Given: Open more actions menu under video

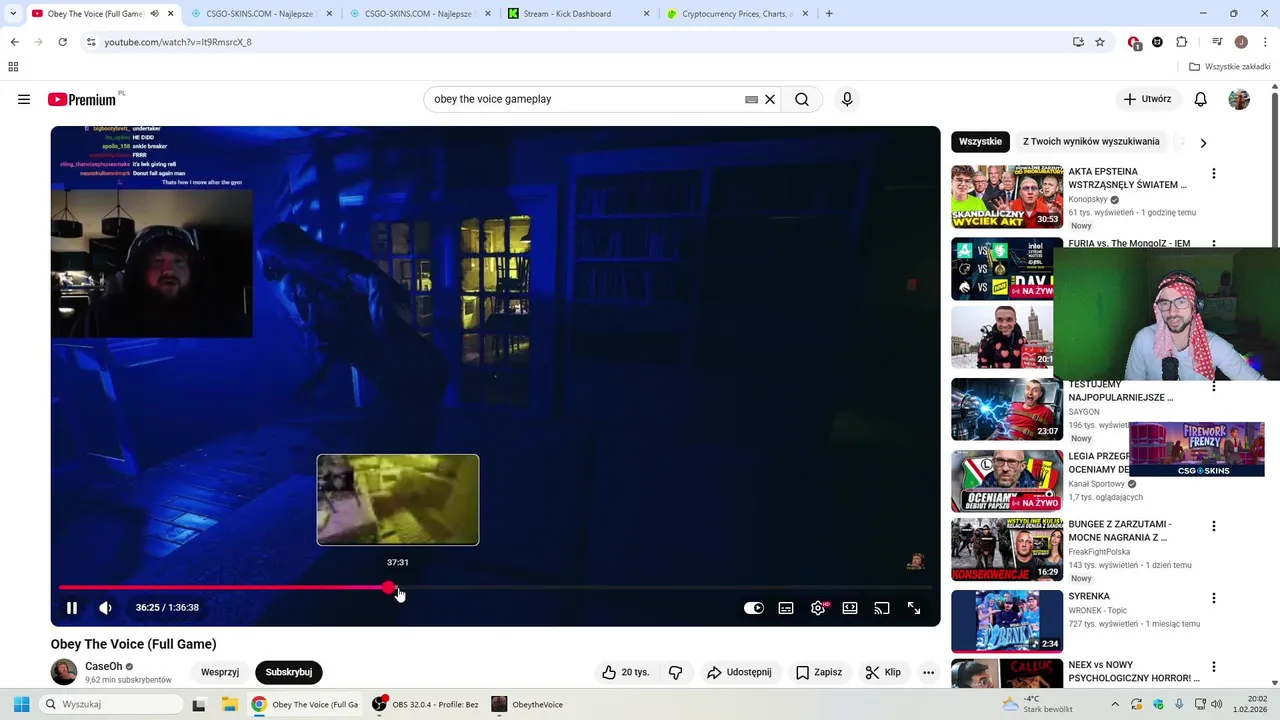Looking at the screenshot, I should (928, 672).
